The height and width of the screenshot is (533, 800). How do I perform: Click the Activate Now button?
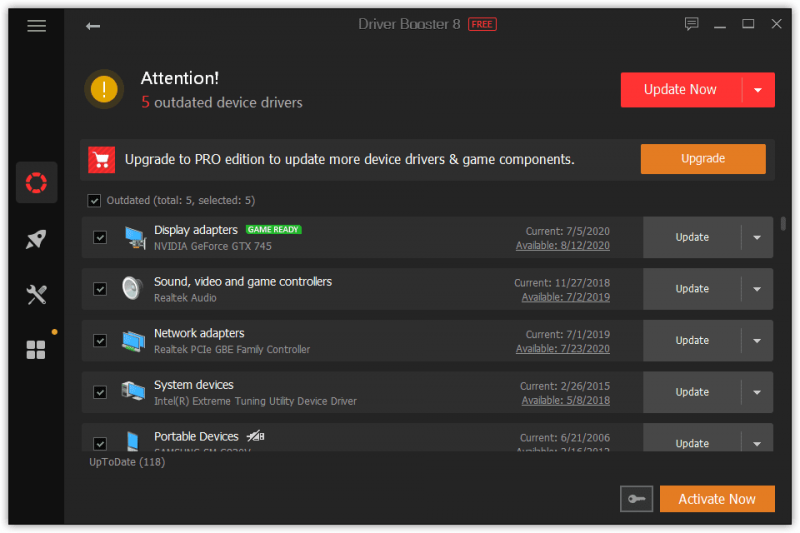click(717, 498)
